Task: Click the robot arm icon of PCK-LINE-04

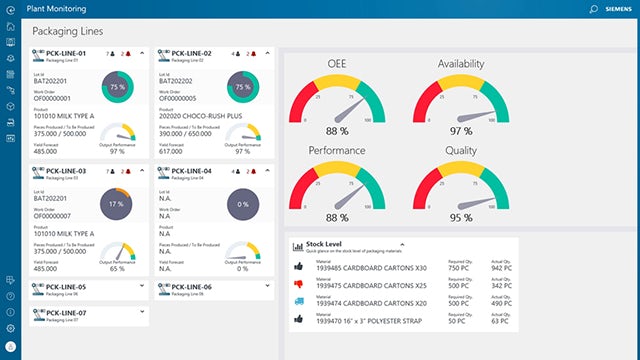Action: (x=164, y=173)
